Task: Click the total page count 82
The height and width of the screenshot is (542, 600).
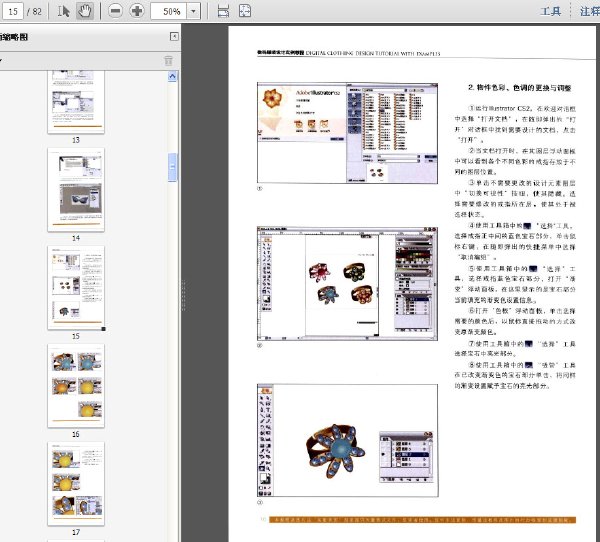Action: pos(37,11)
